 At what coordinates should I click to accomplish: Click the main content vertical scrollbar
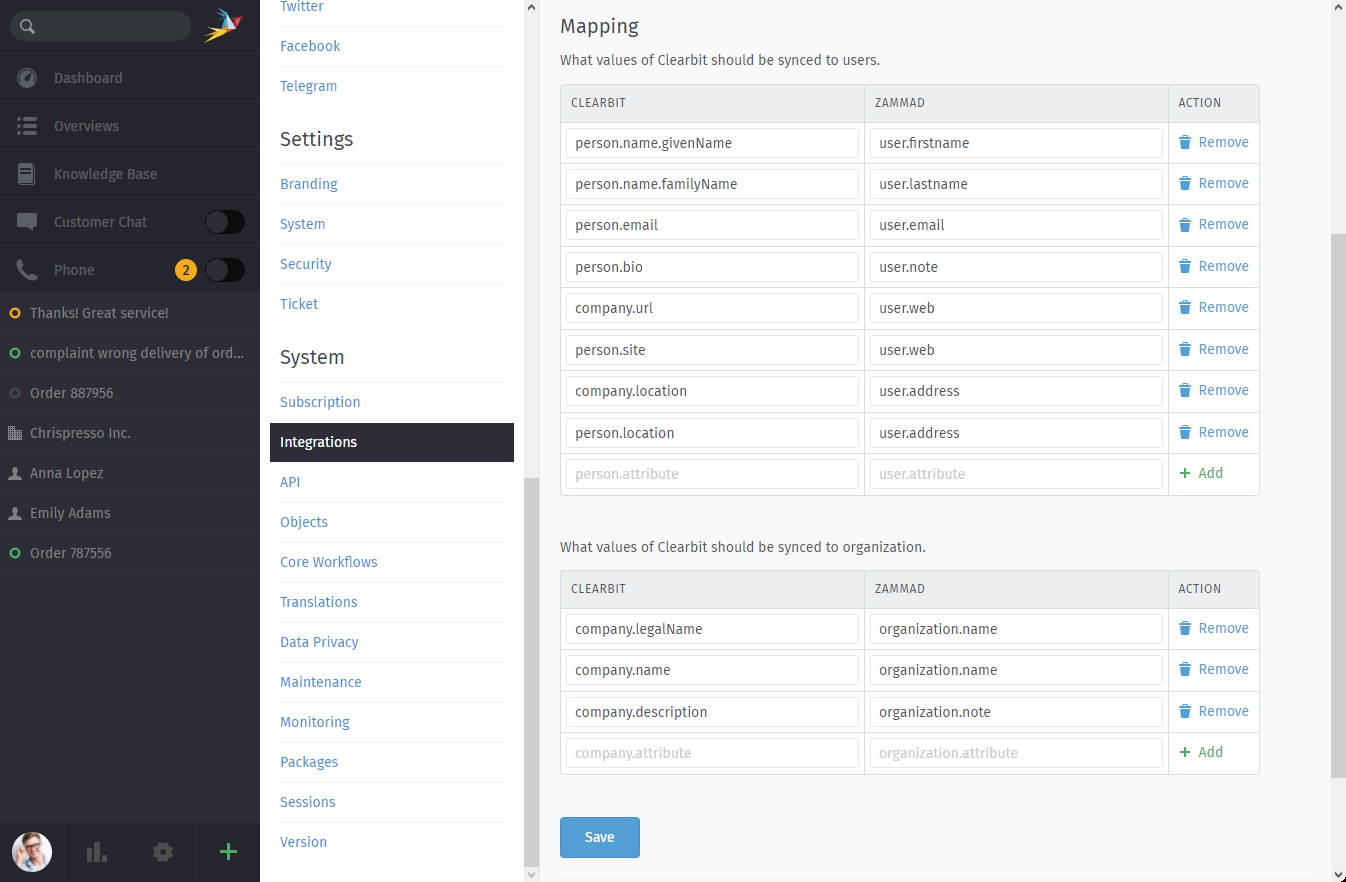1338,506
